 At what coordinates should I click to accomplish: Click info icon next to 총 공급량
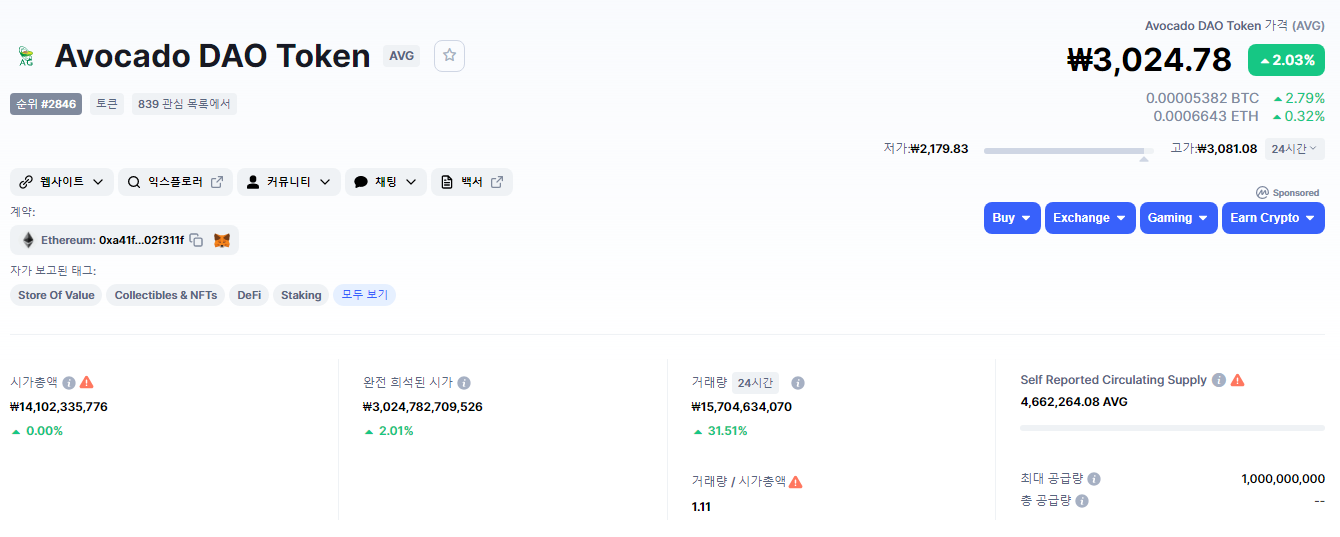(x=1082, y=501)
